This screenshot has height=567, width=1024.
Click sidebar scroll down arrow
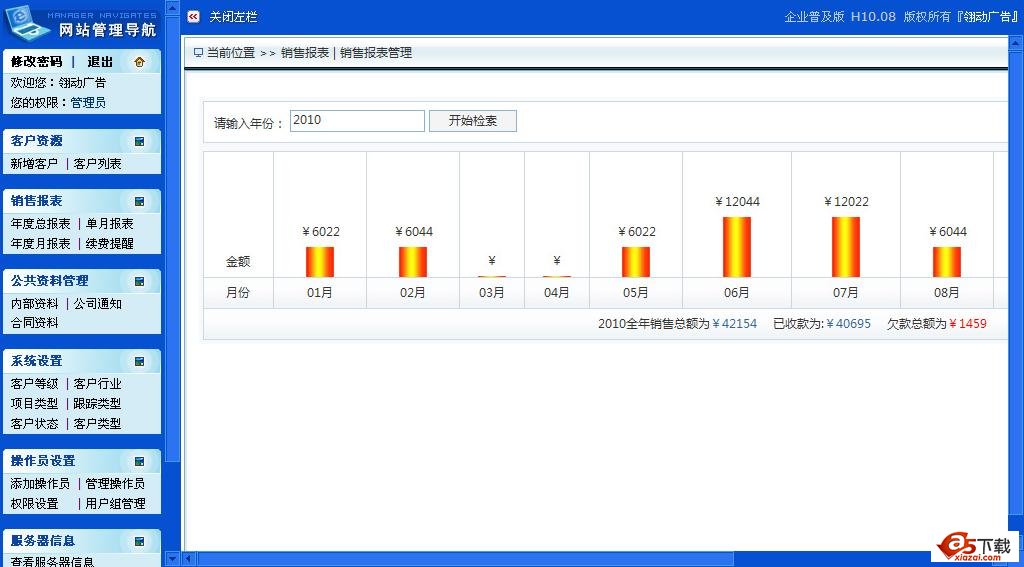pyautogui.click(x=172, y=558)
